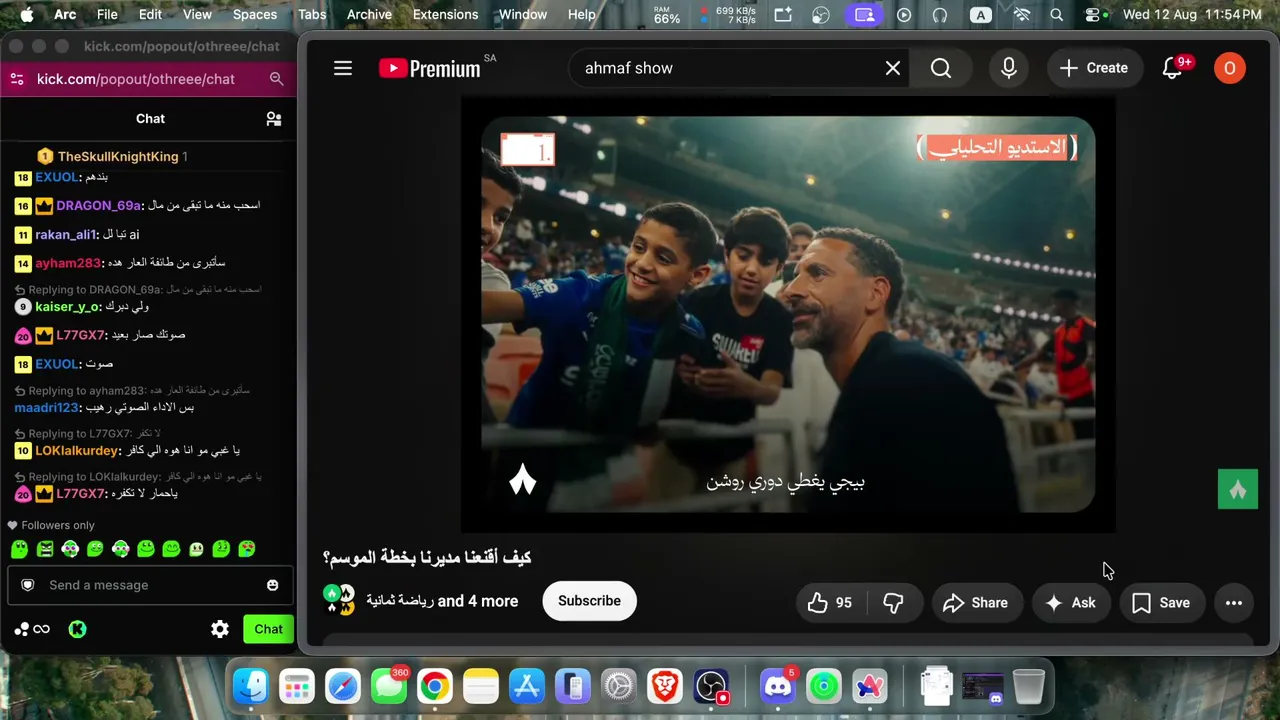Click ayham283 username in chat
The image size is (1280, 720).
click(68, 263)
